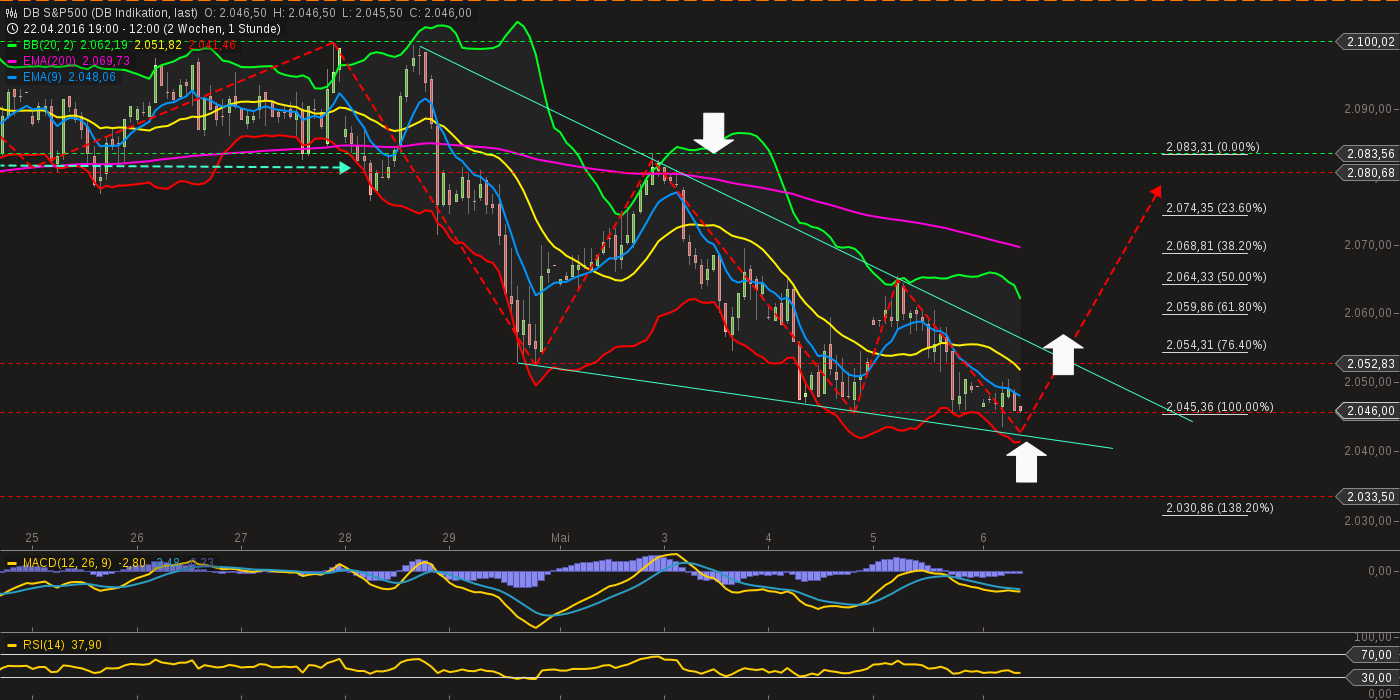Click Fibonacci label 2.083,31 (0.00%)
Screen dimensions: 1400x700
click(x=1212, y=147)
